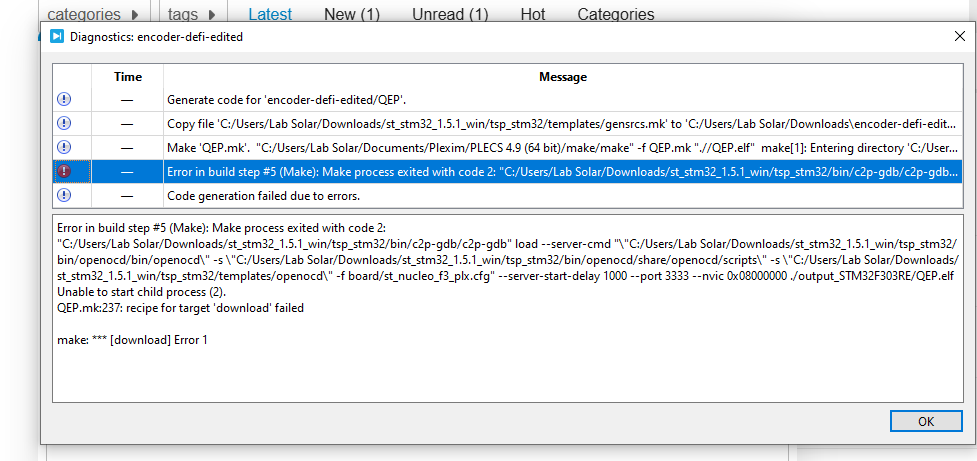Image resolution: width=977 pixels, height=461 pixels.
Task: Open the tags dropdown filter
Action: pos(191,14)
